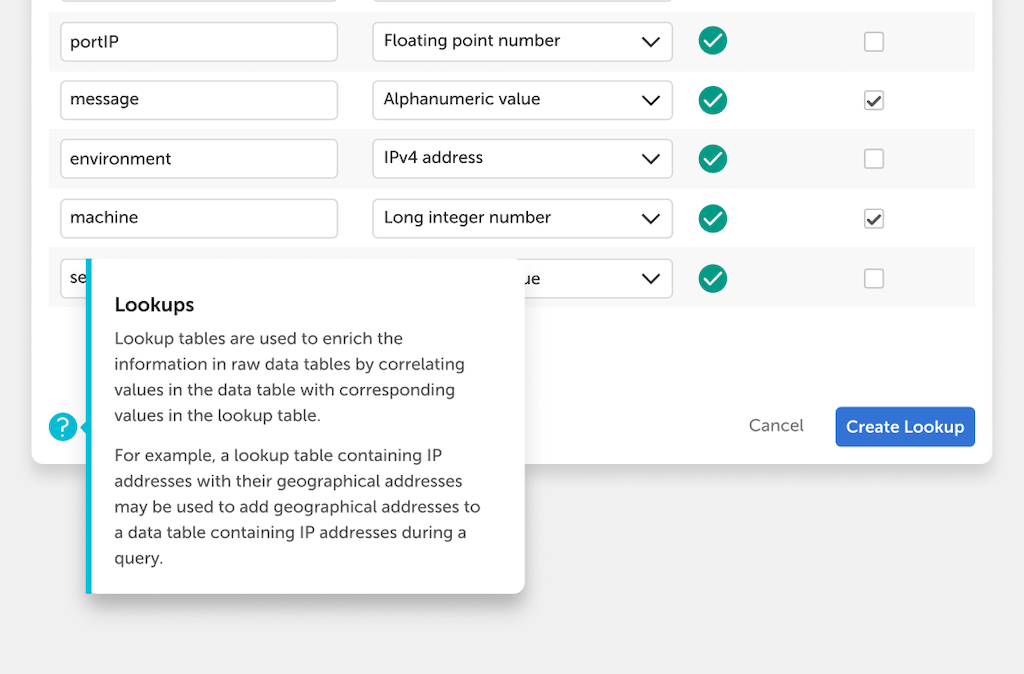Click Cancel to dismiss the form
1024x674 pixels.
776,426
